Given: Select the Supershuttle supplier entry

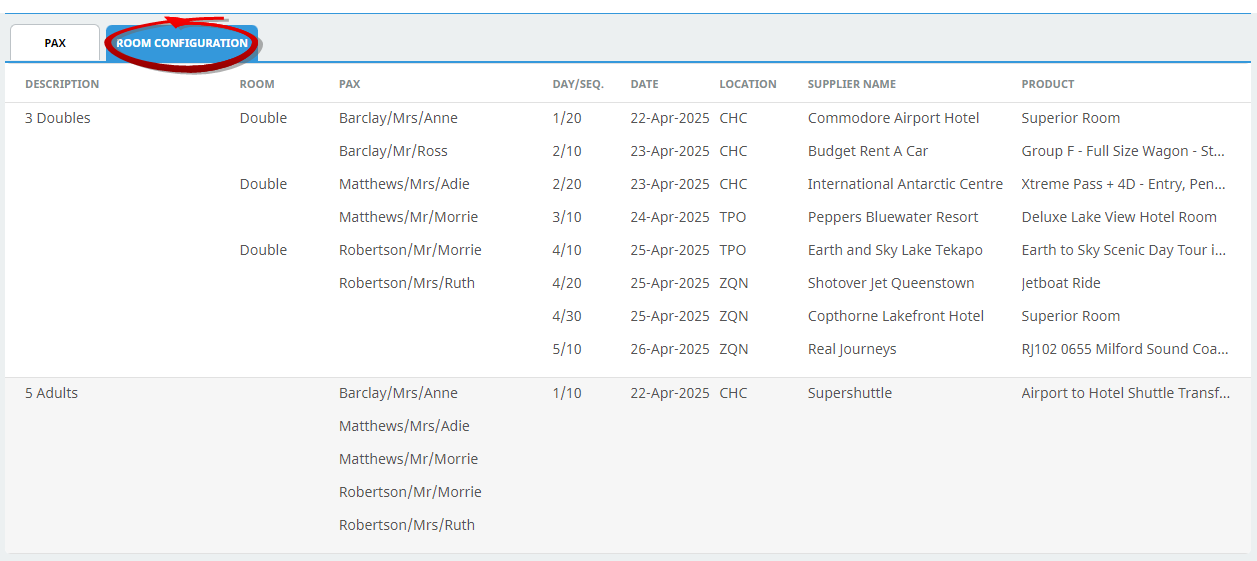Looking at the screenshot, I should pos(849,393).
